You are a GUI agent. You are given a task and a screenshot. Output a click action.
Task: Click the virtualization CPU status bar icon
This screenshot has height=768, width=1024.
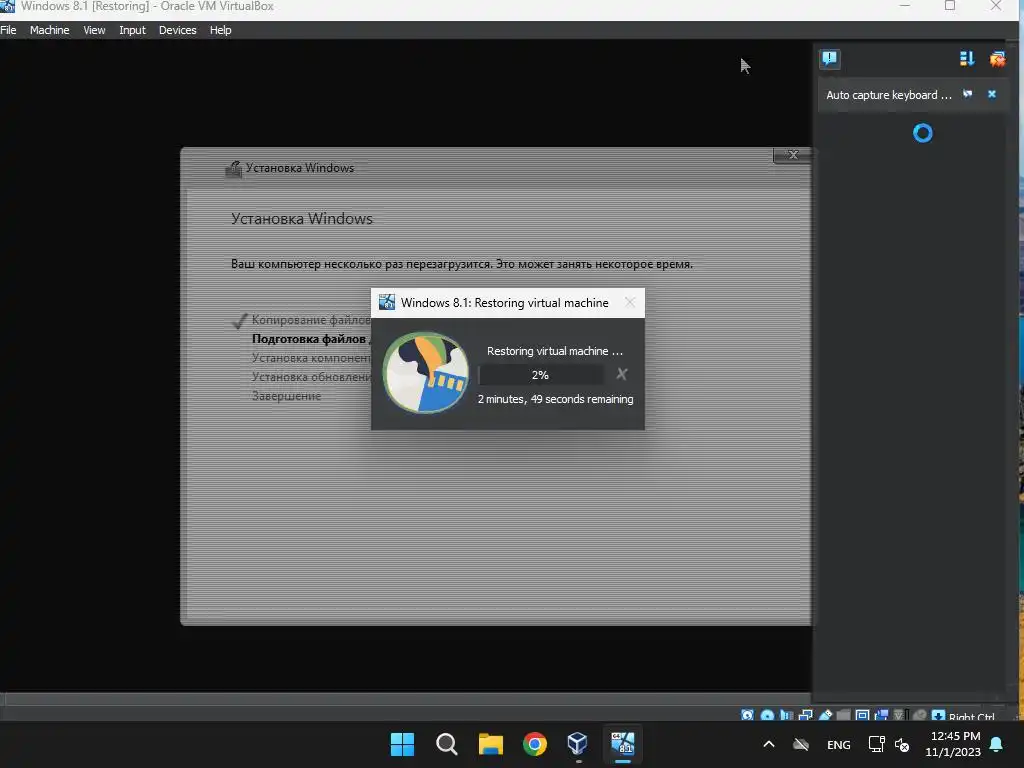pos(899,716)
